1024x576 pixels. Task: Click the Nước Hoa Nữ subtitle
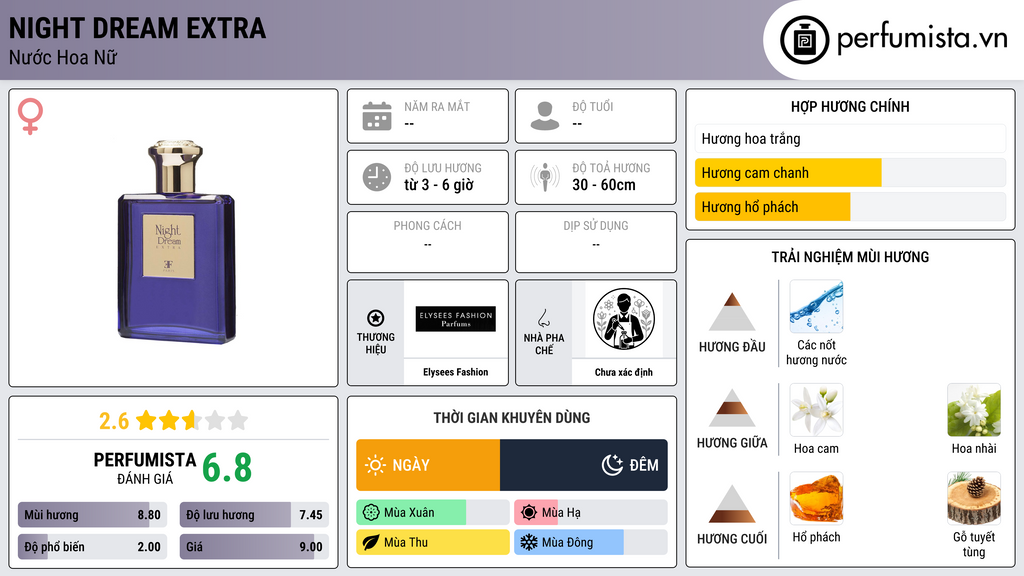pyautogui.click(x=63, y=57)
